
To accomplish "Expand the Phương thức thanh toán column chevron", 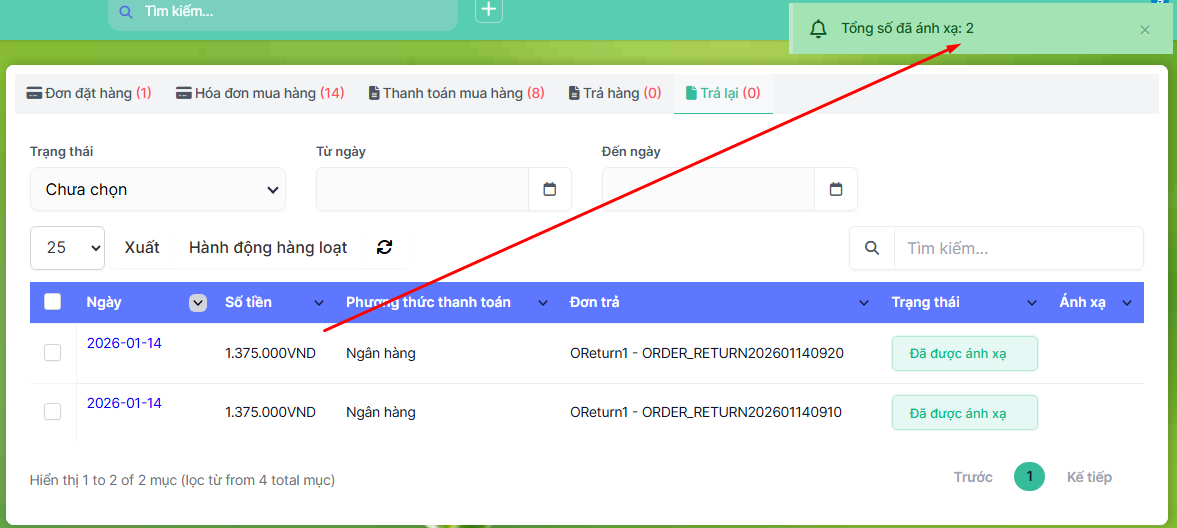I will coord(543,303).
